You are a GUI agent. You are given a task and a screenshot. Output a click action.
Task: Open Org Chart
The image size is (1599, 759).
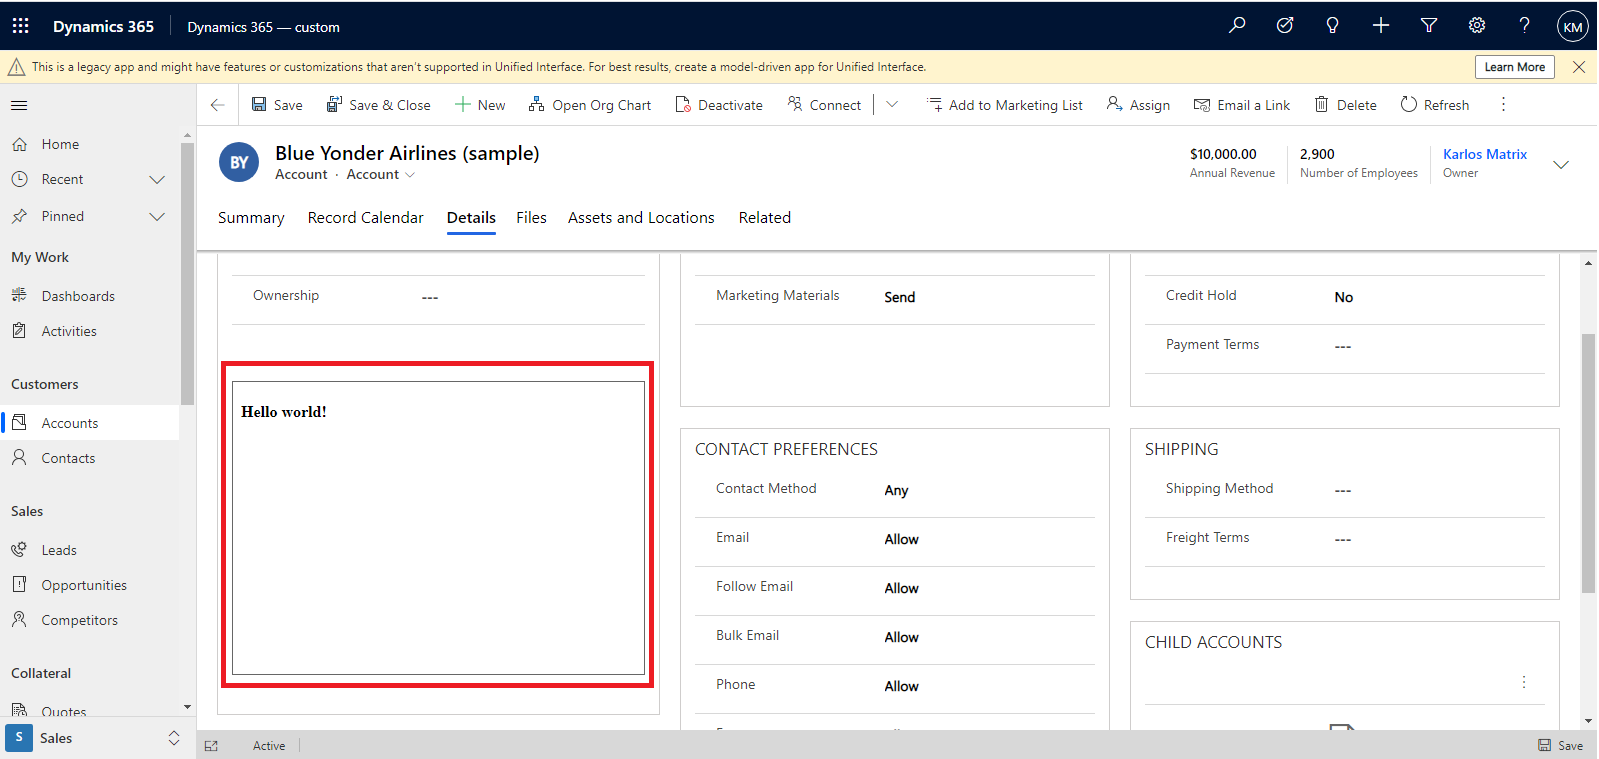point(590,105)
